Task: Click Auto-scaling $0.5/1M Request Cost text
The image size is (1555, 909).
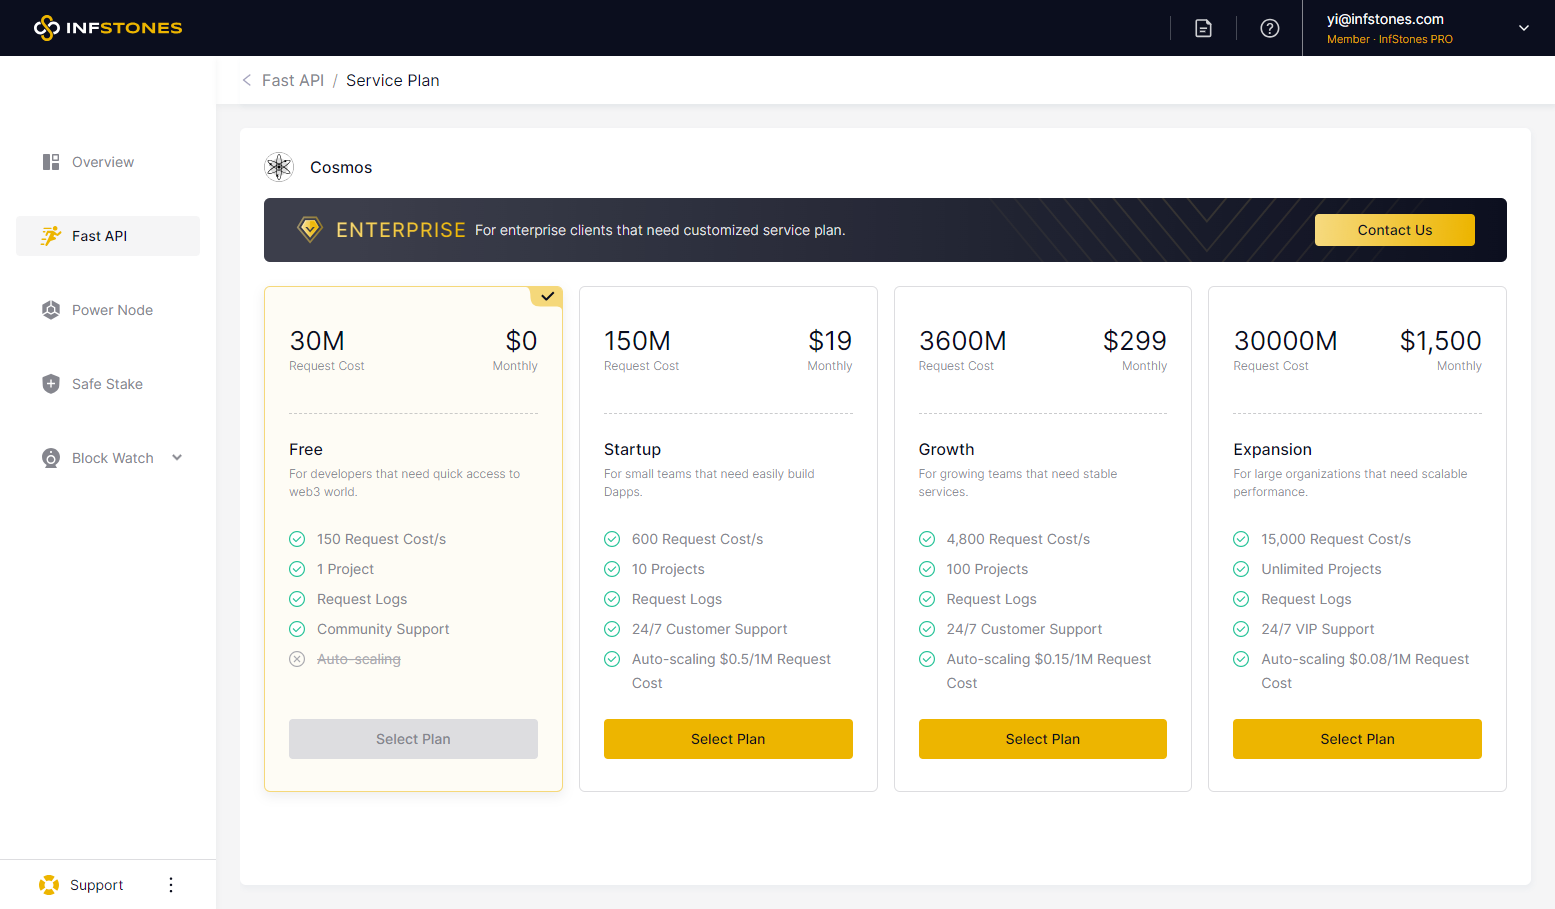Action: point(731,671)
